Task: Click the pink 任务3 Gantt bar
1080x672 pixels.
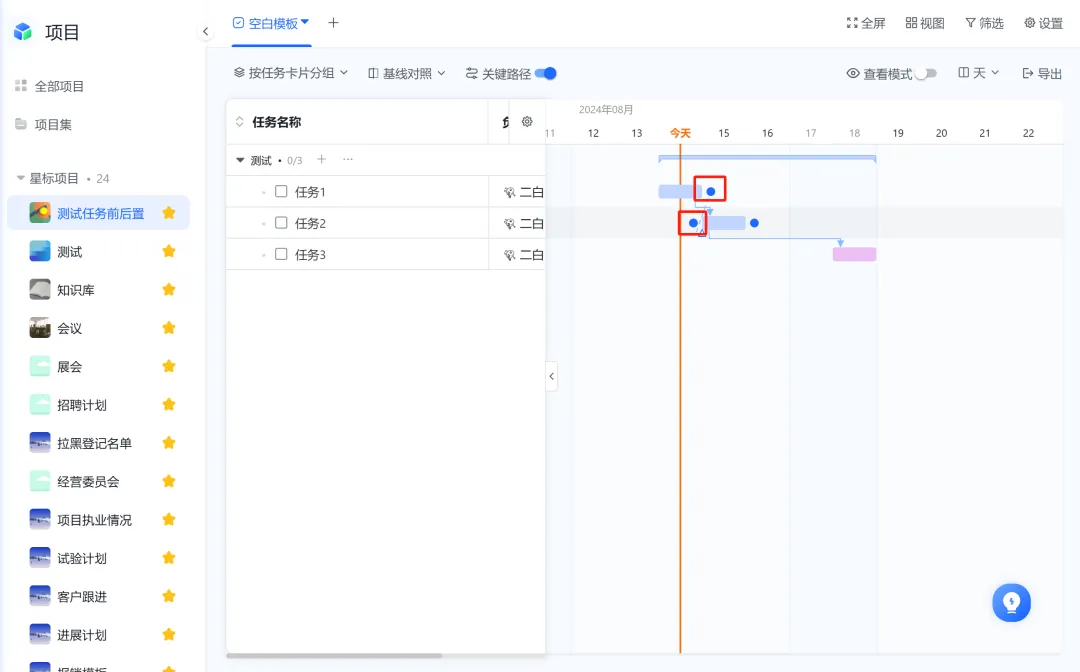Action: pyautogui.click(x=854, y=254)
